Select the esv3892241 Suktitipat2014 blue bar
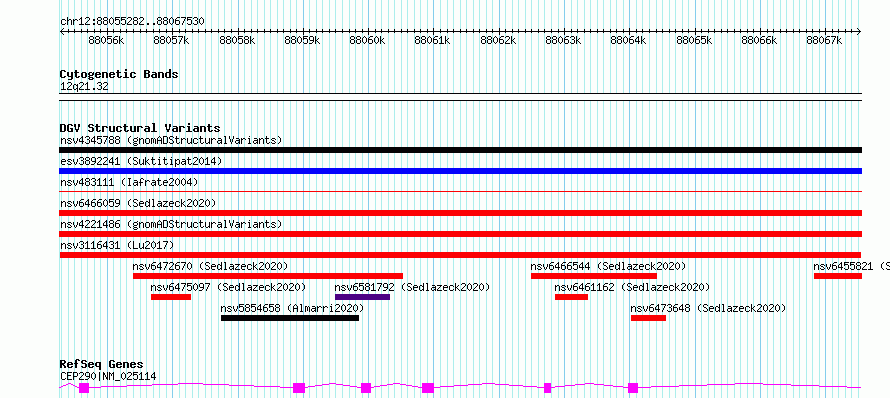Viewport: 890px width, 398px height. click(x=460, y=171)
